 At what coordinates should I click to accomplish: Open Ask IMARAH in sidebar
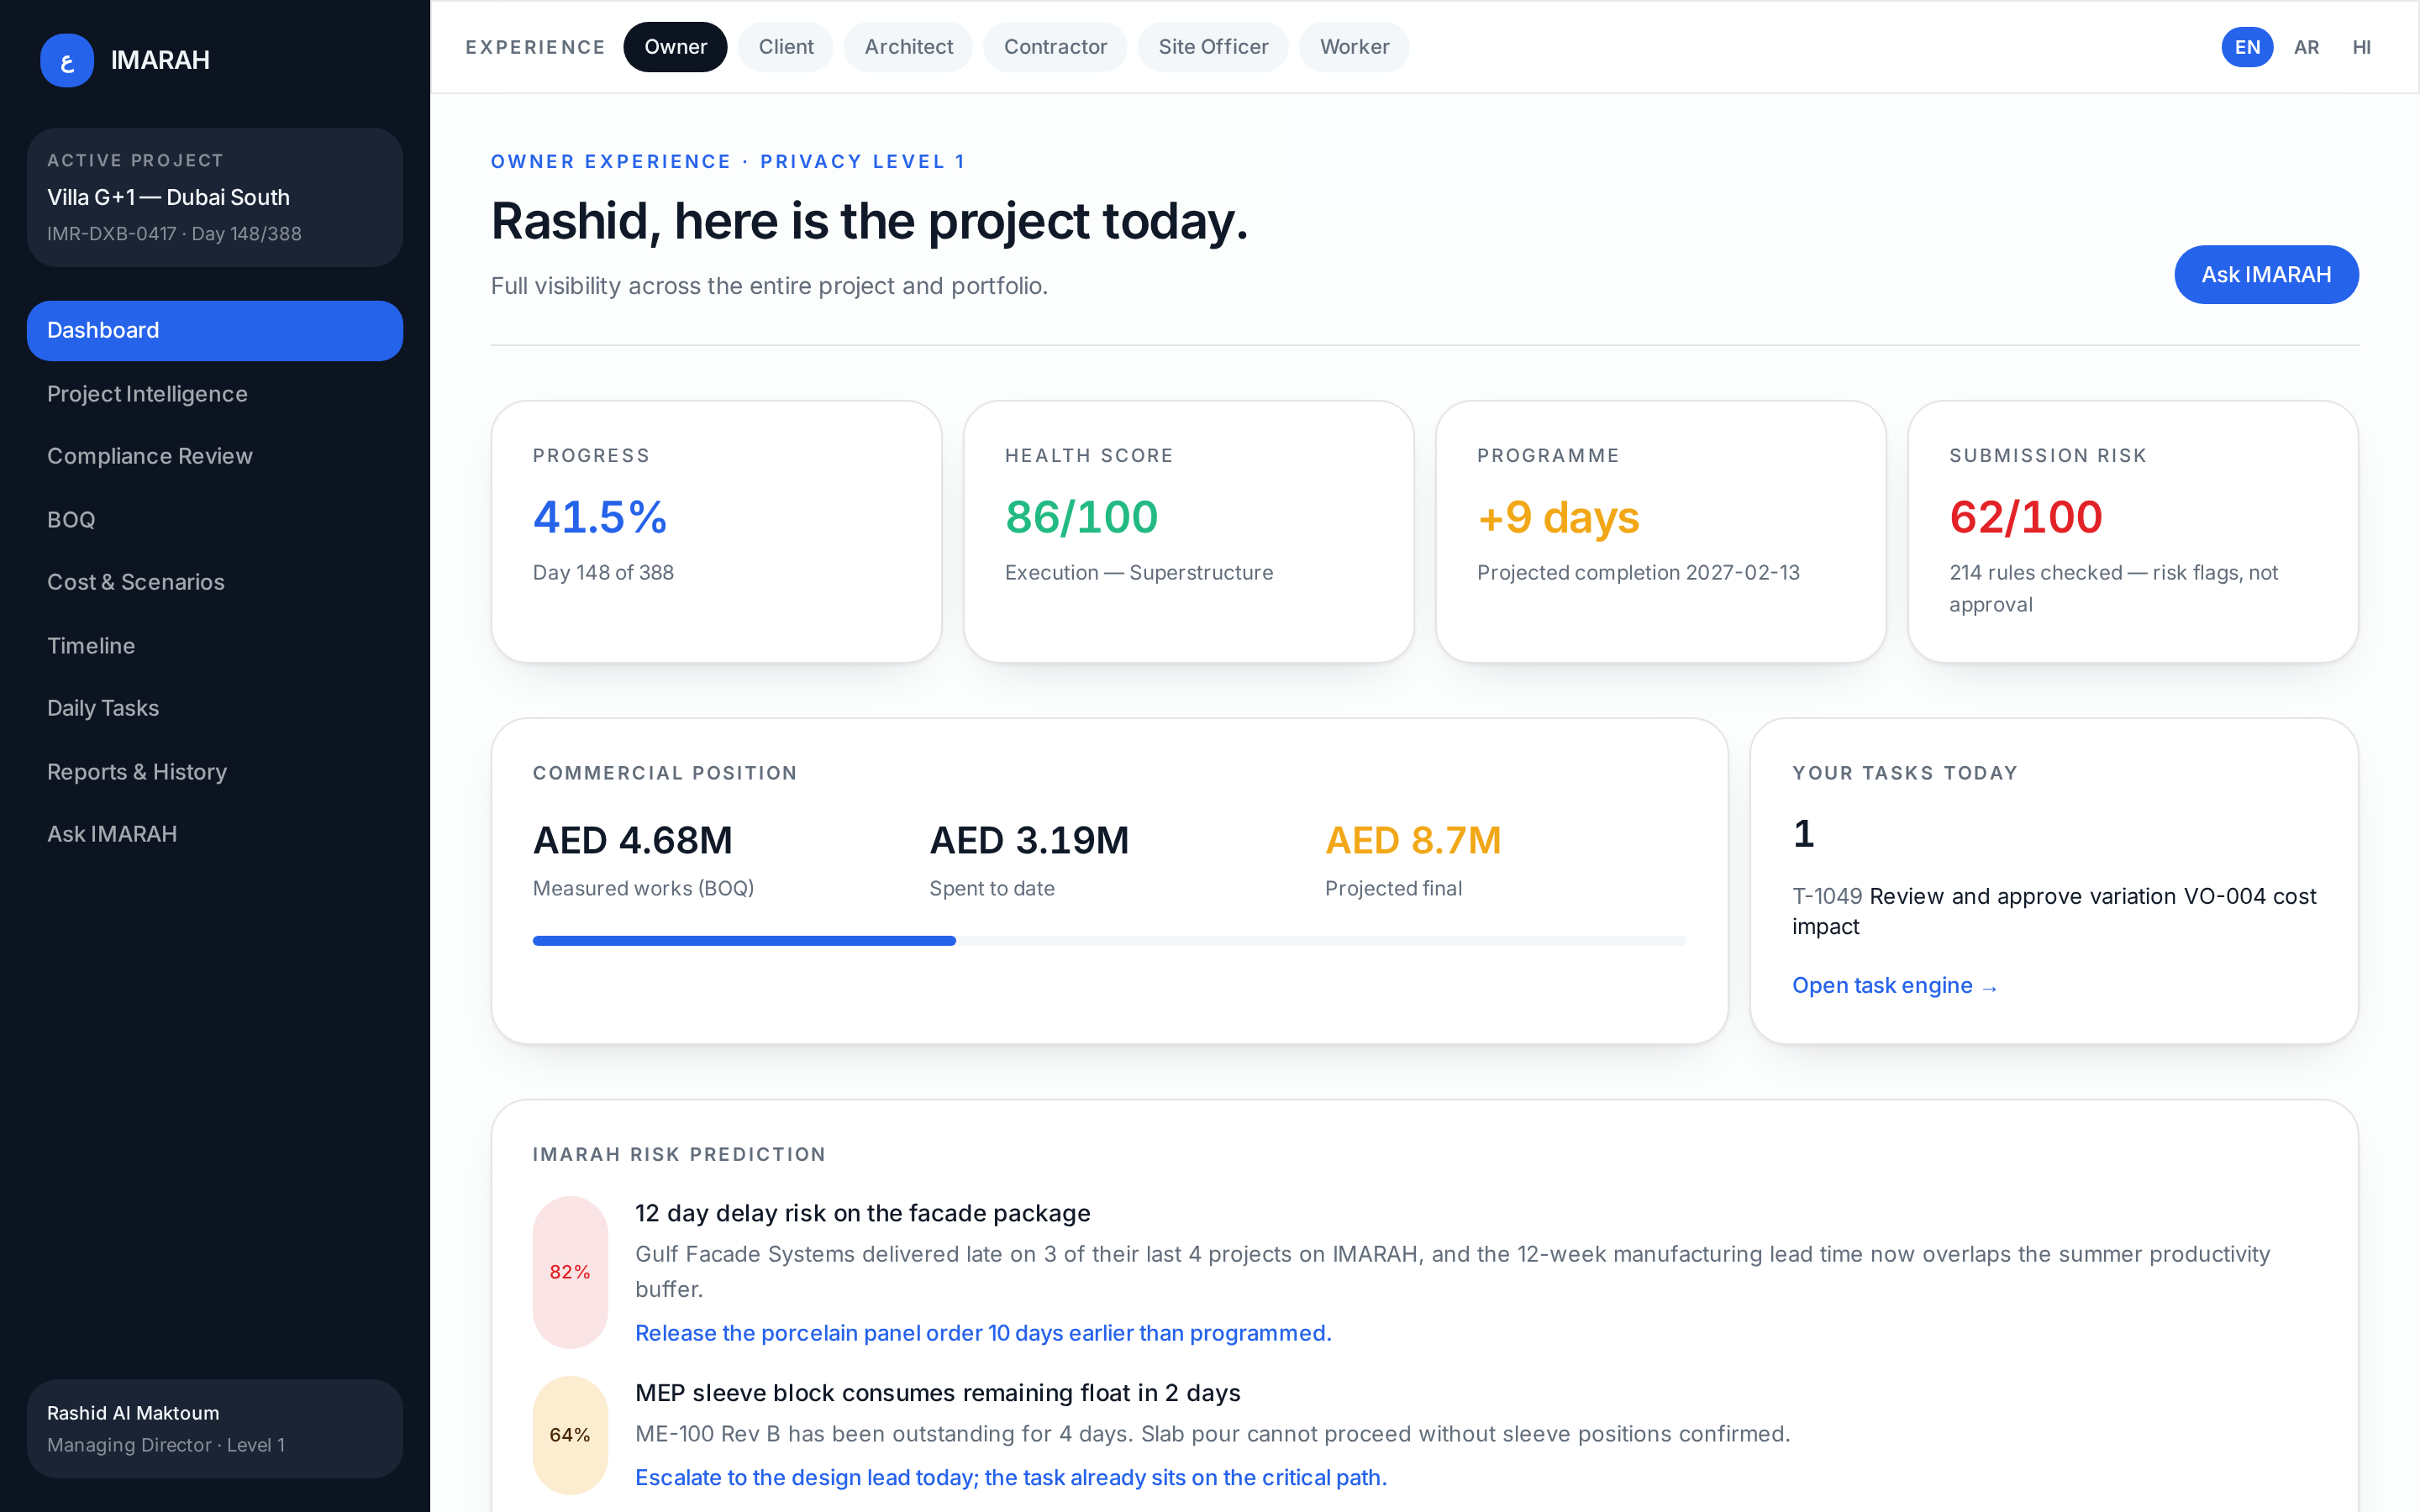(x=215, y=834)
